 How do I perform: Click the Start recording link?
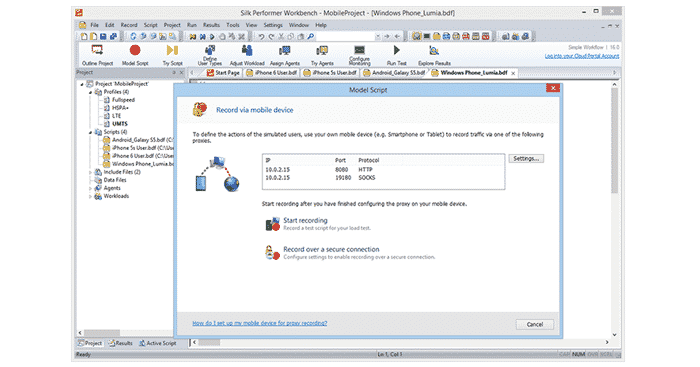click(x=305, y=220)
